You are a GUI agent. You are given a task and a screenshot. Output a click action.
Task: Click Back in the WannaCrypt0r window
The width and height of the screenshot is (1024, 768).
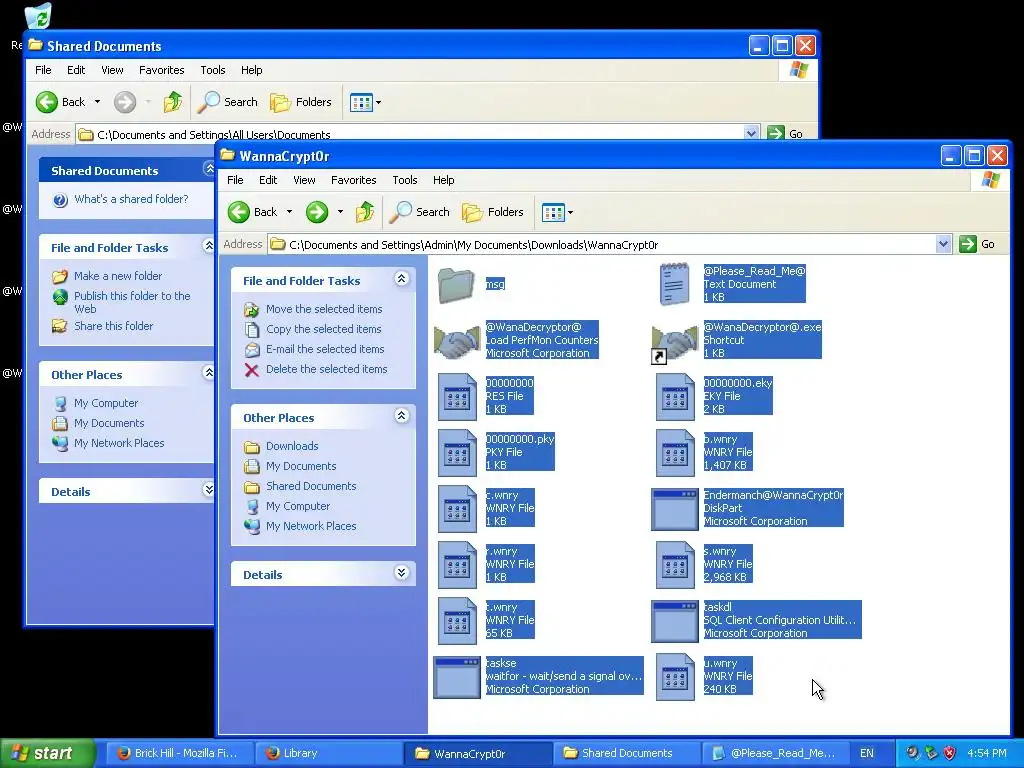[253, 212]
